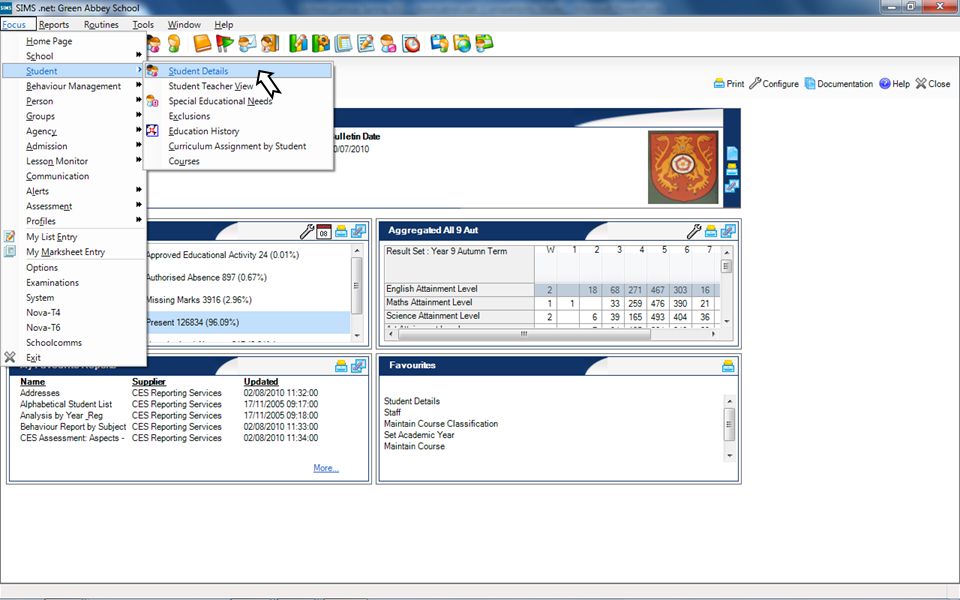Click the yellow printer icon in Aggregated panel
Image resolution: width=960 pixels, height=600 pixels.
[x=711, y=231]
